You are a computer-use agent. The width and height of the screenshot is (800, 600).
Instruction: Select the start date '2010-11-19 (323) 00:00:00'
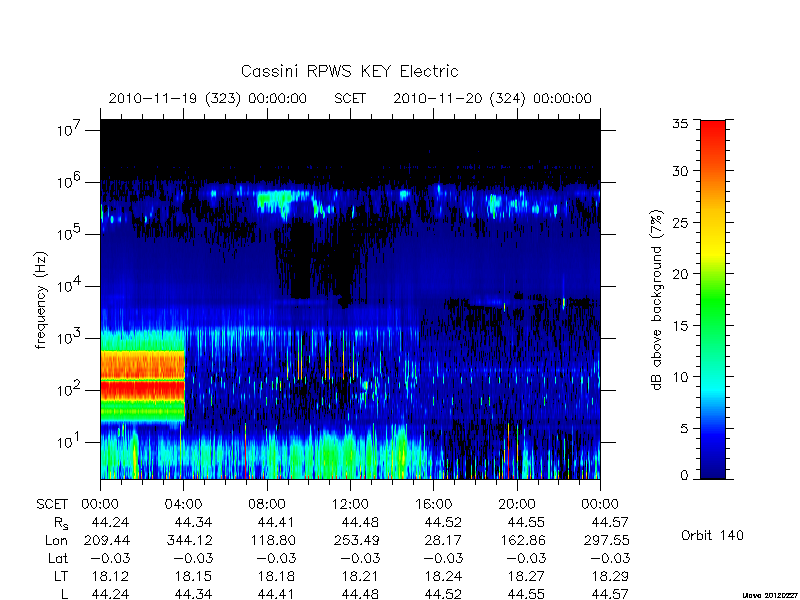pos(208,98)
